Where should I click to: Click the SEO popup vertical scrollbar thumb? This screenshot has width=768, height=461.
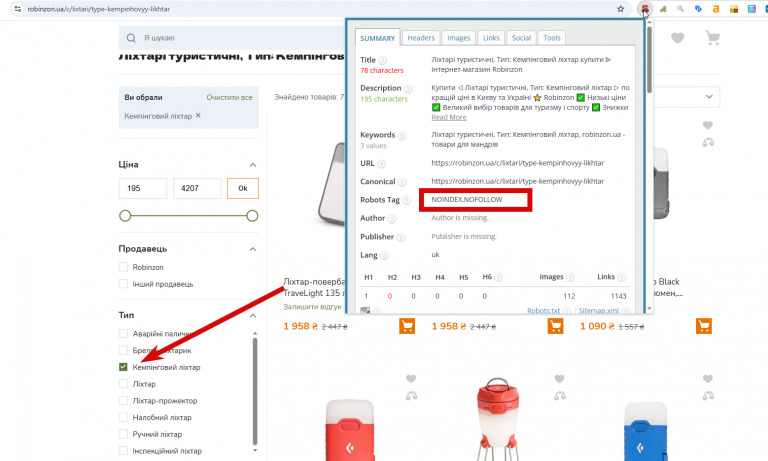click(649, 59)
